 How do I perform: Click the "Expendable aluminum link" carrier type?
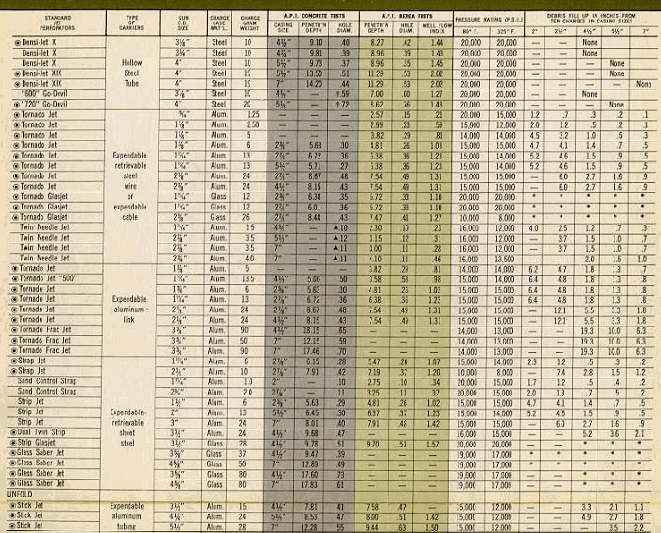[x=129, y=309]
